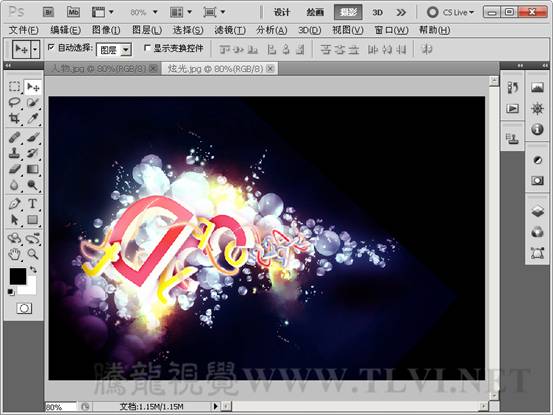
Task: Open the CS Live button
Action: point(450,13)
